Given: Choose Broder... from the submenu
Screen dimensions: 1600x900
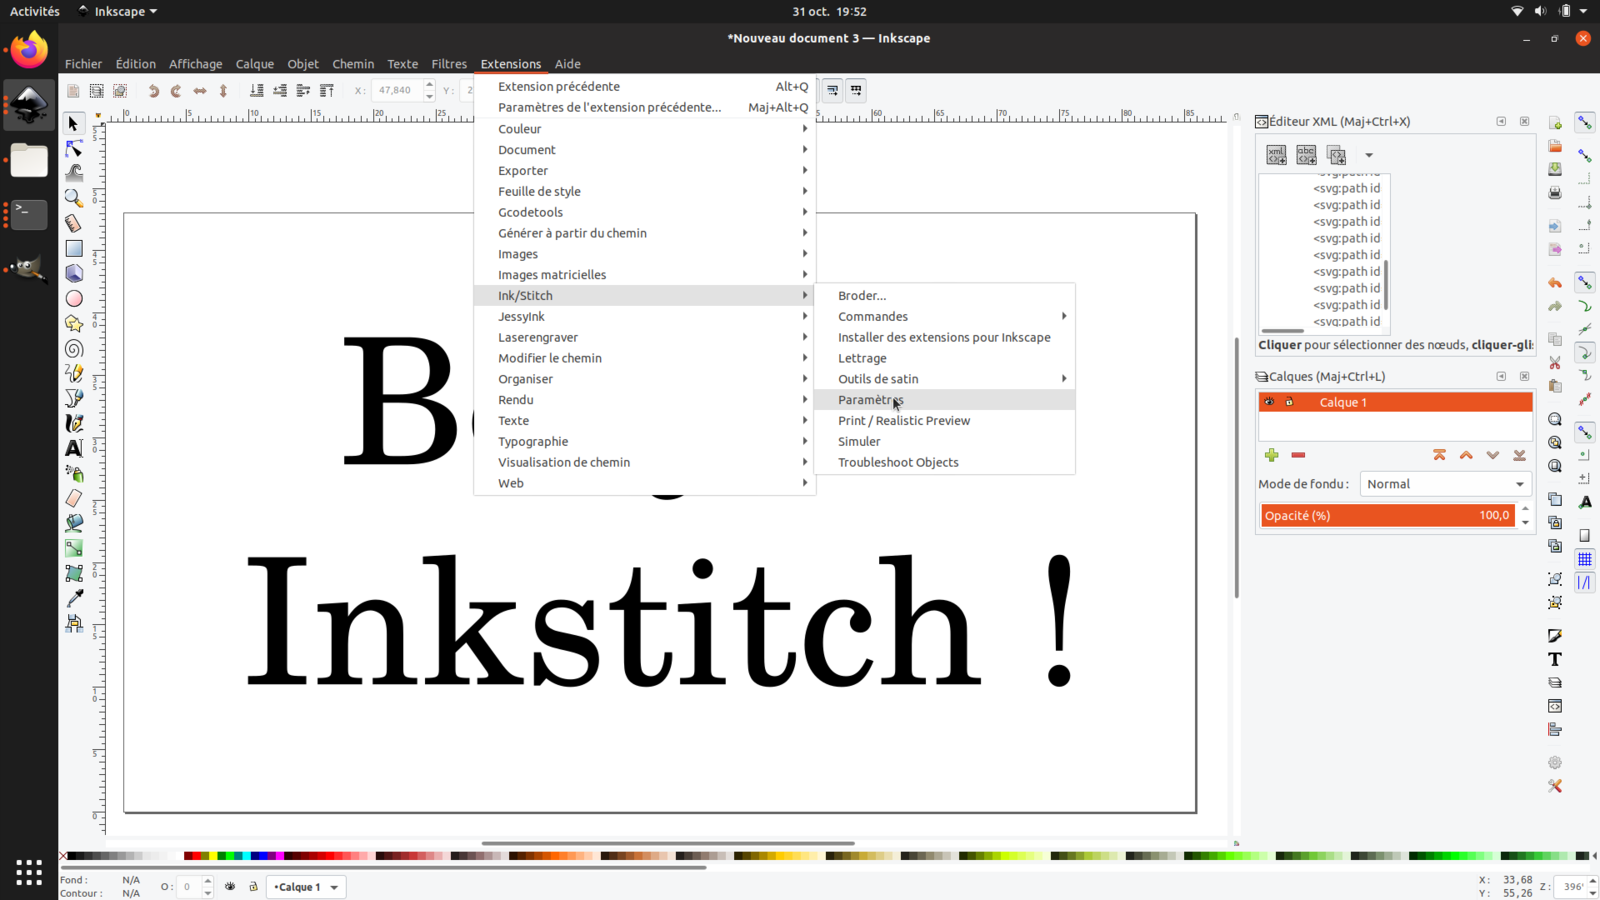Looking at the screenshot, I should click(862, 296).
